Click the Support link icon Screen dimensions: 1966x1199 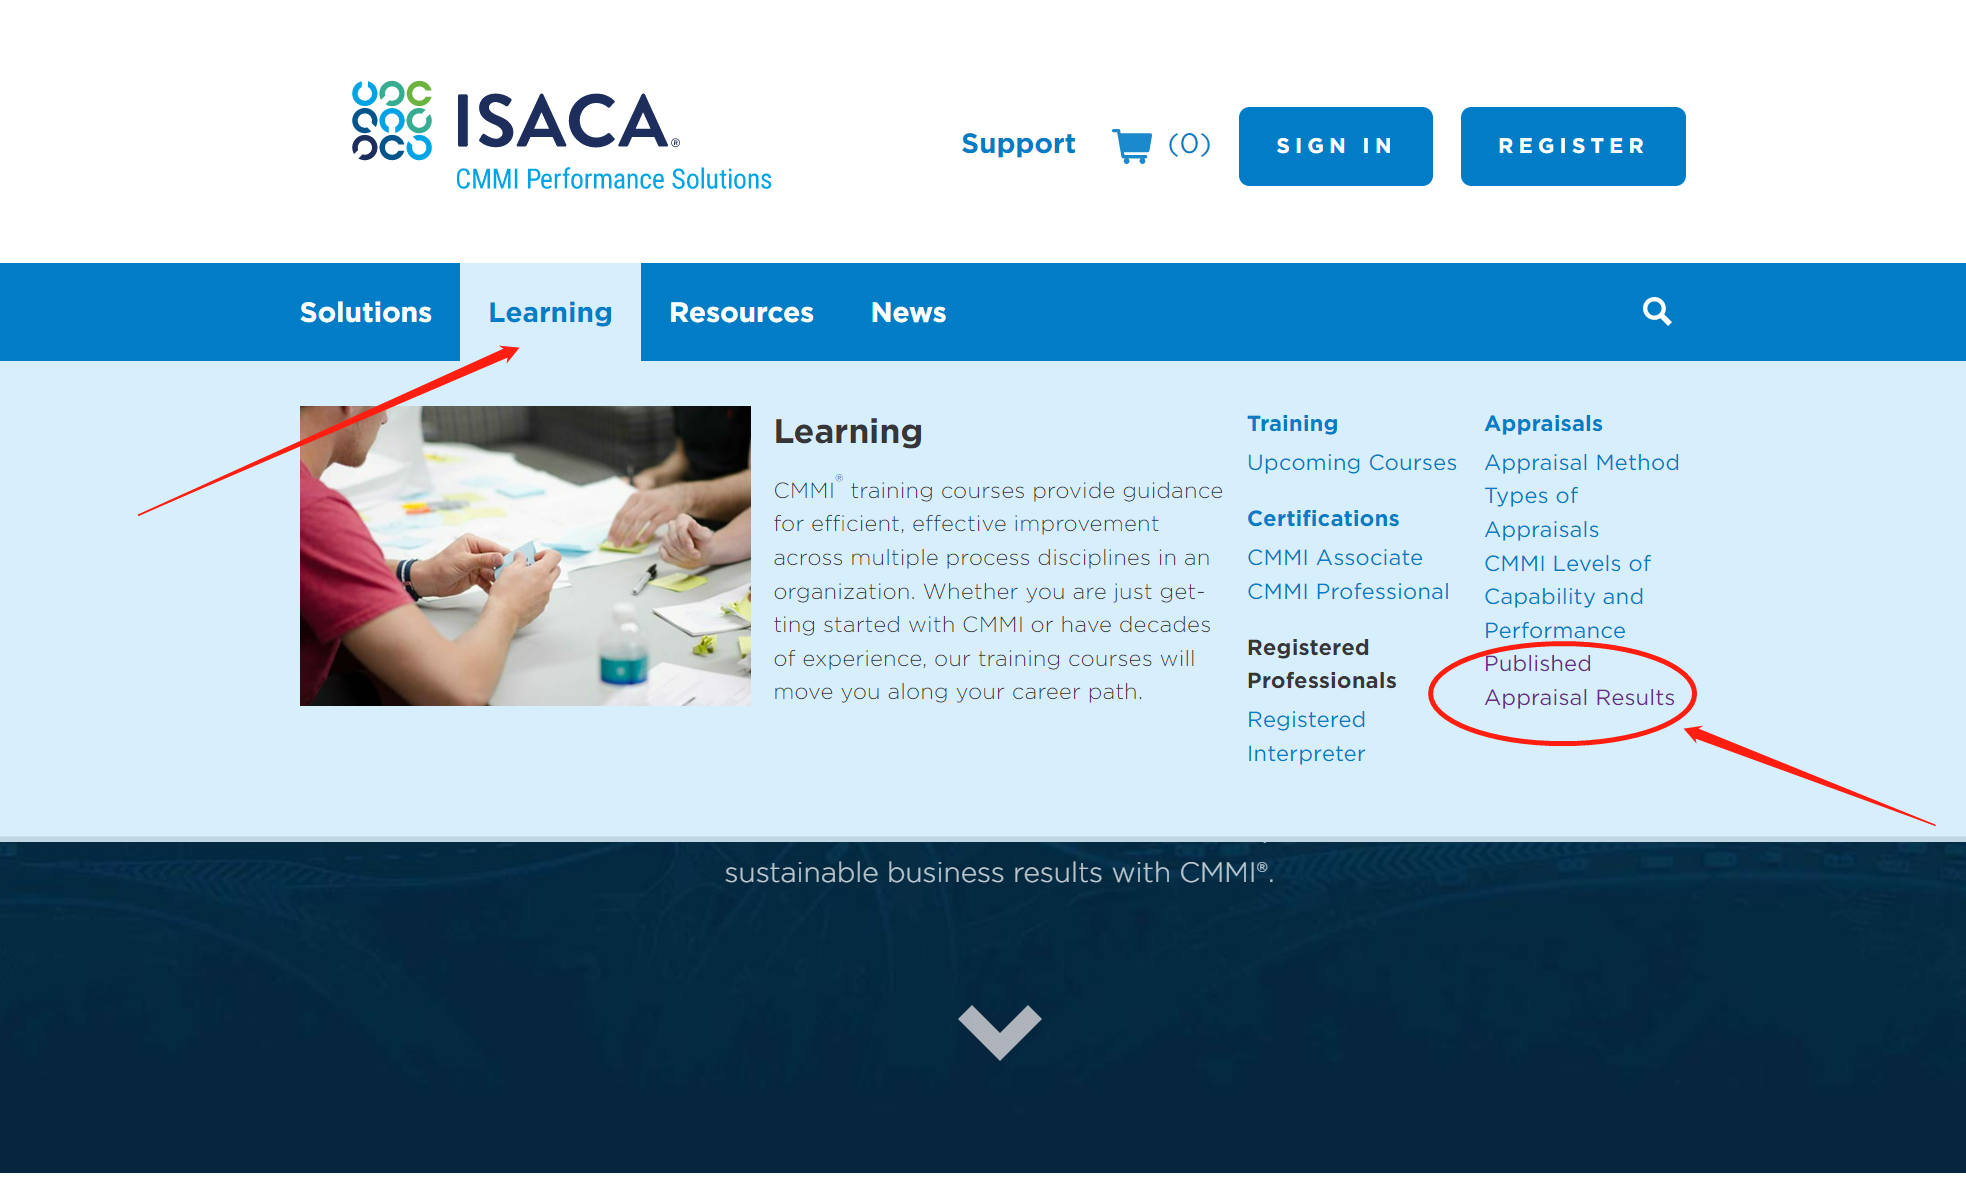click(x=1017, y=145)
